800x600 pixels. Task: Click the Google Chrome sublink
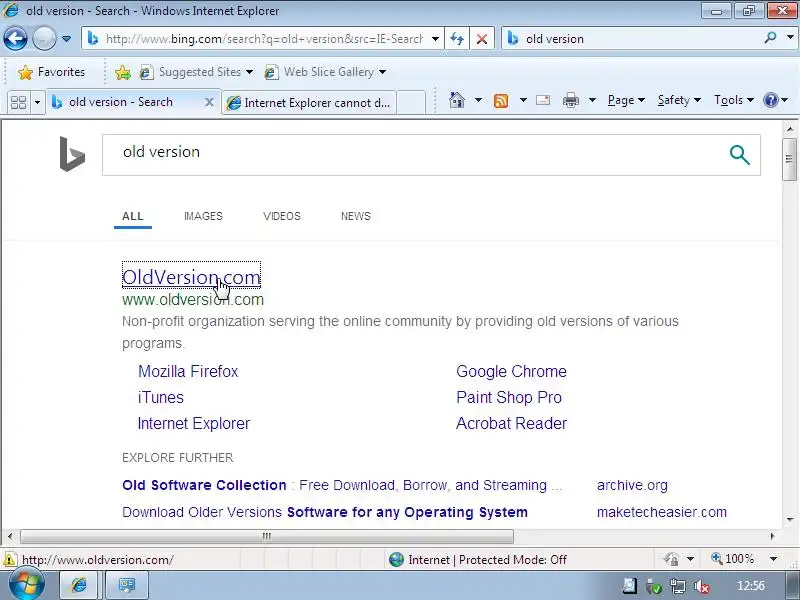[511, 371]
